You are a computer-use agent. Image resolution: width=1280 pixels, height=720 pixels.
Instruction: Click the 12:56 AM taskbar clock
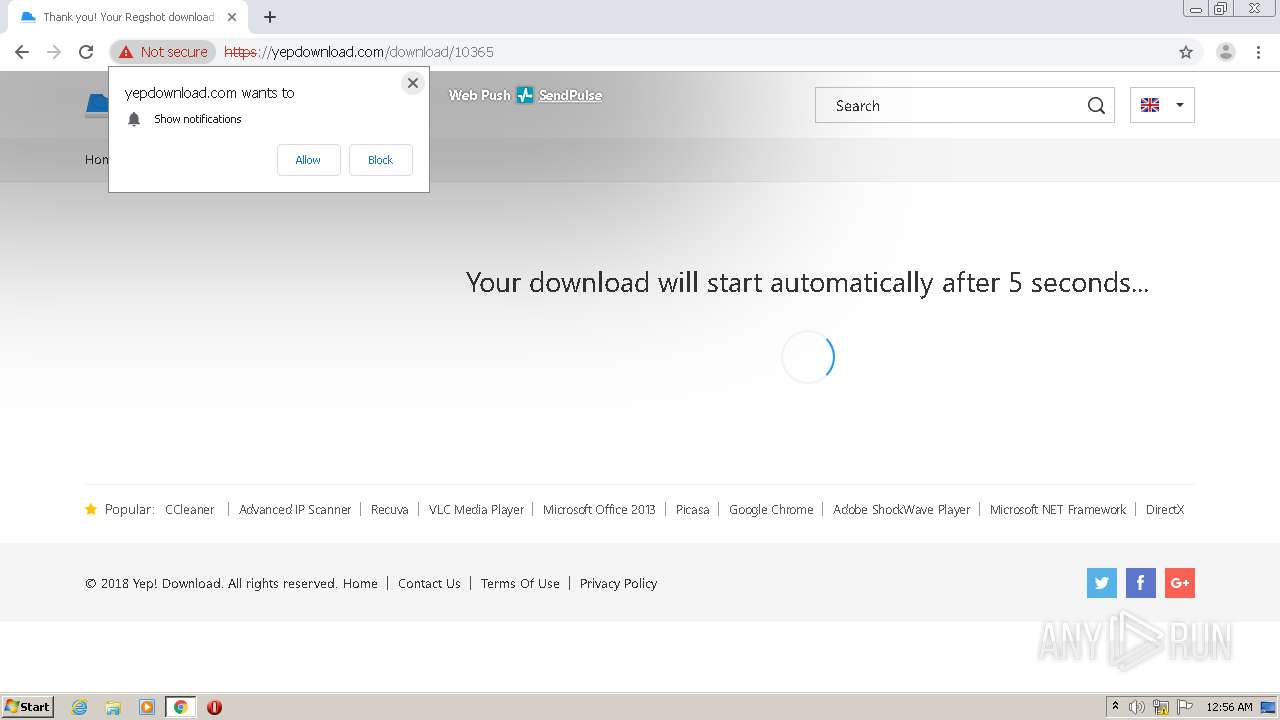(1229, 707)
